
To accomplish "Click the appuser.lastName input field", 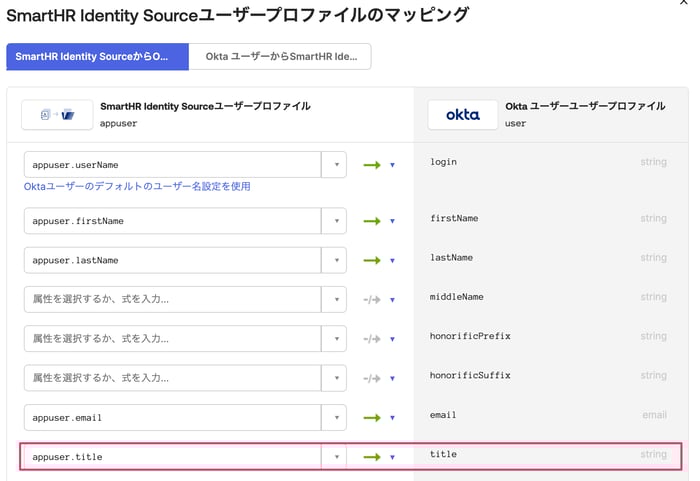I will 172,260.
